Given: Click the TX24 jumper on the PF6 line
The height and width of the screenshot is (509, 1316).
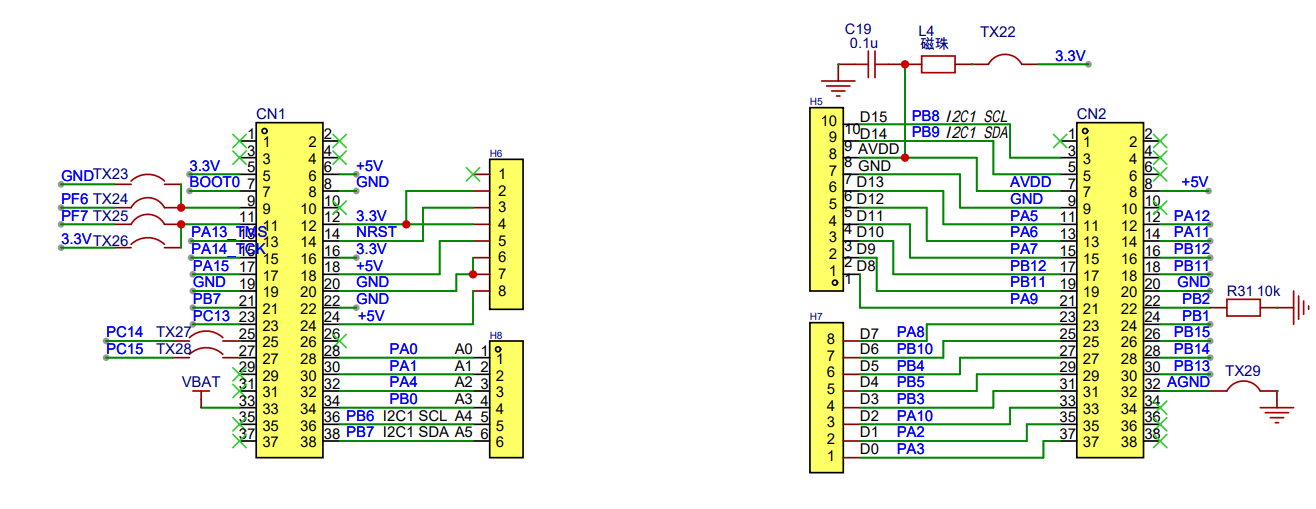Looking at the screenshot, I should 150,205.
